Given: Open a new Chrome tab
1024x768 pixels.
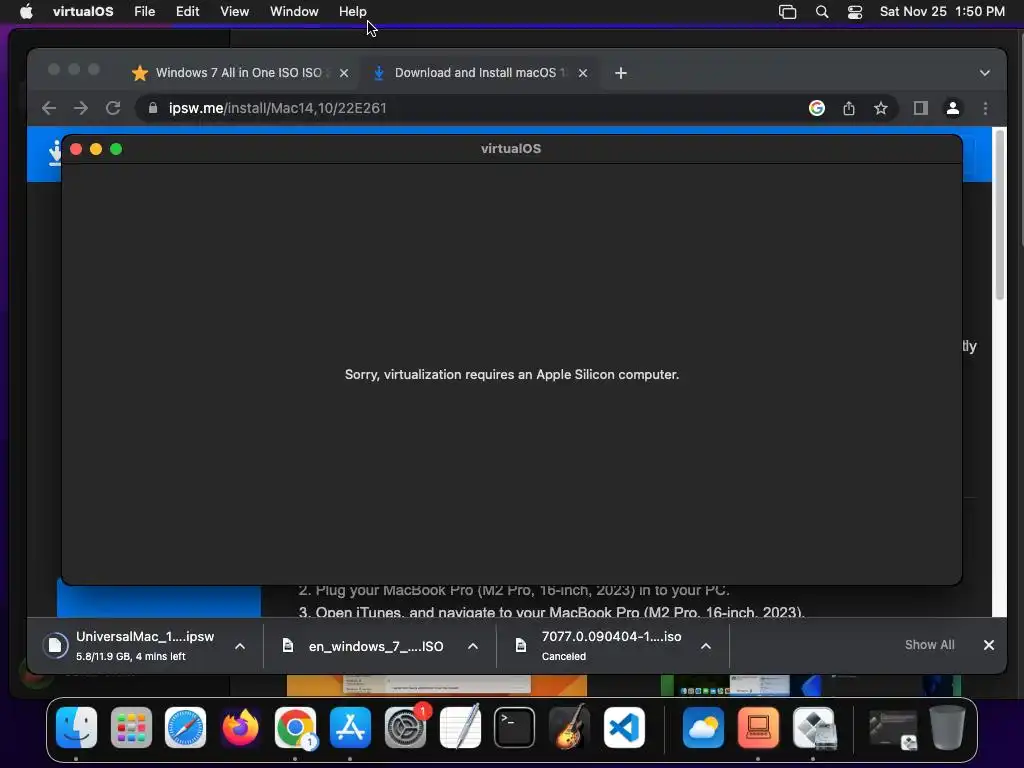Looking at the screenshot, I should (621, 73).
